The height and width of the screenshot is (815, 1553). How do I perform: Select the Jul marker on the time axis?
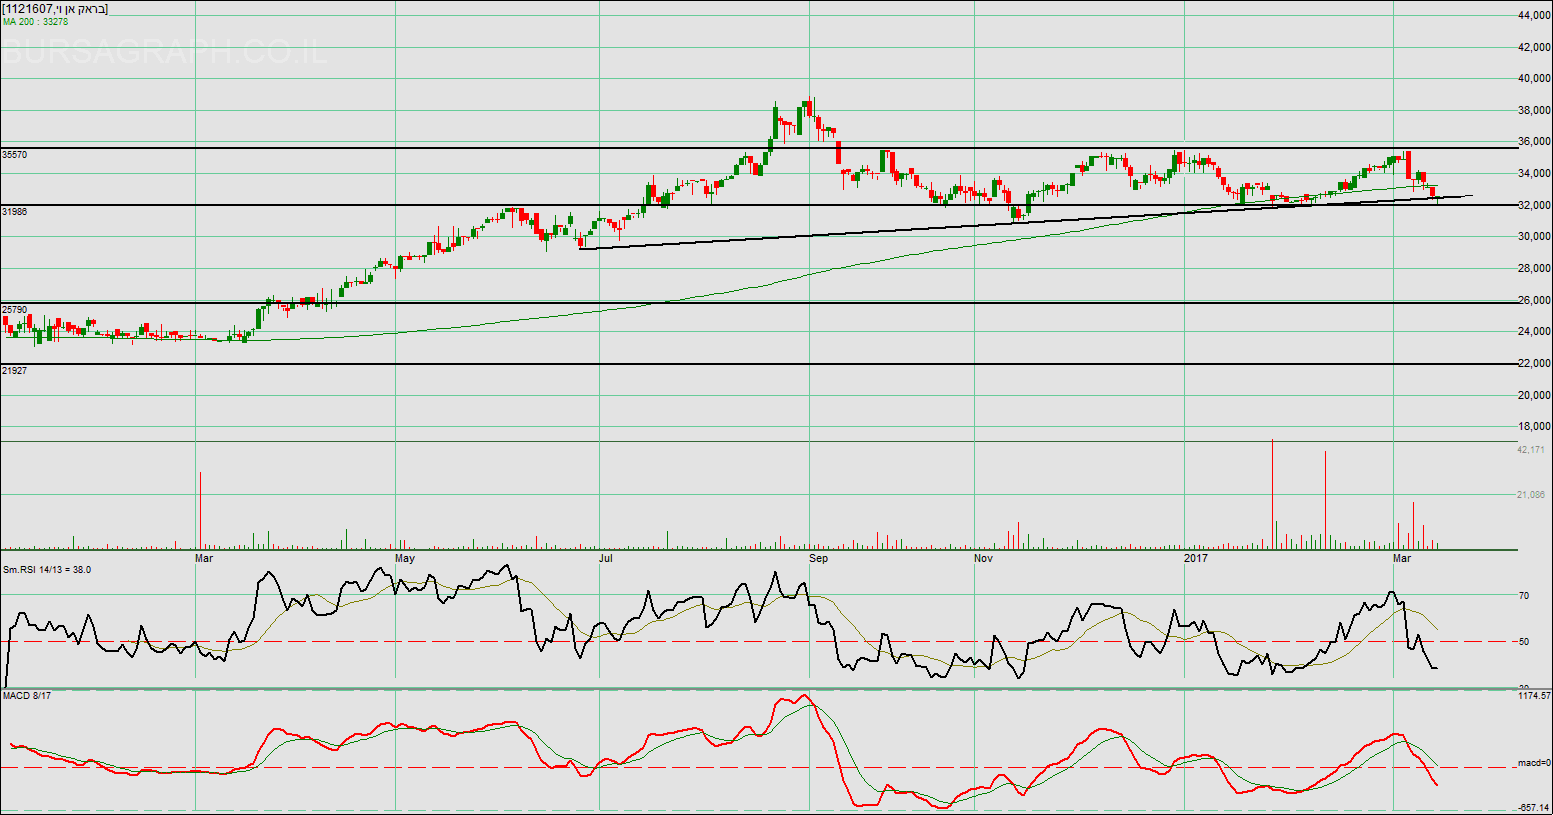click(606, 558)
